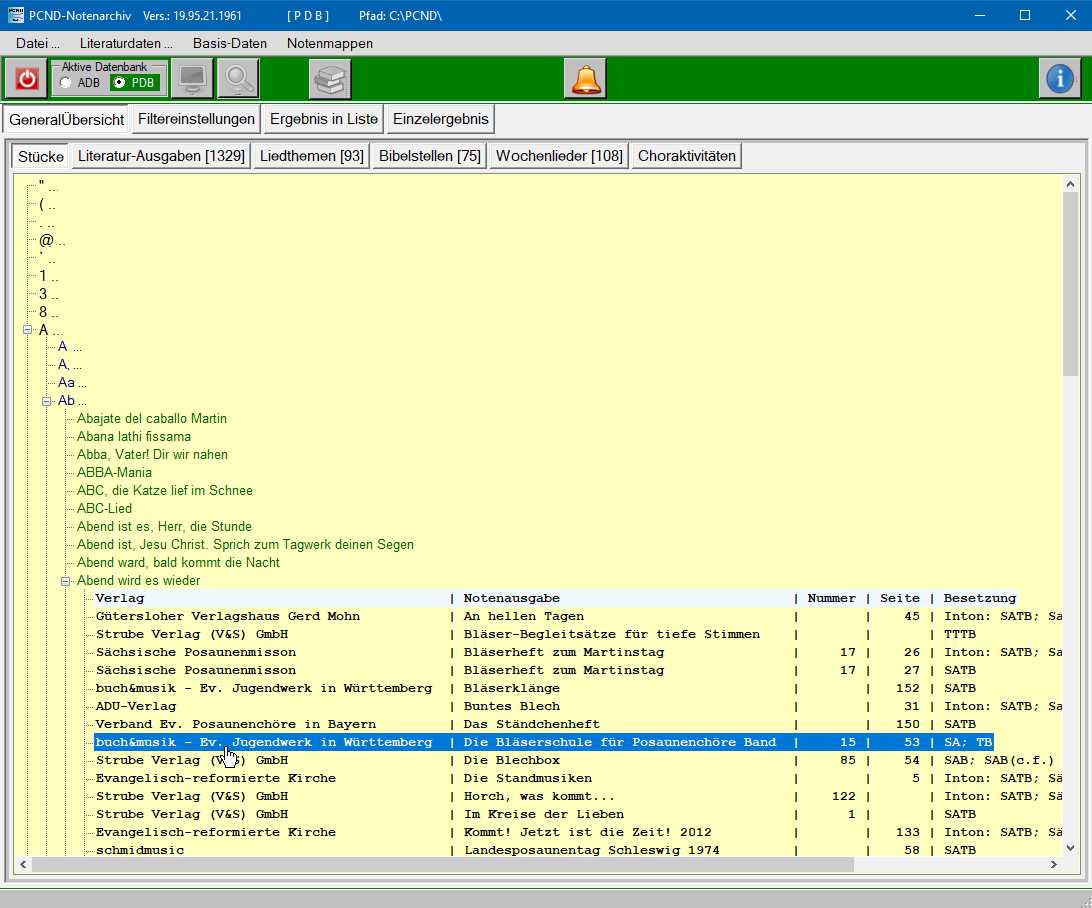Collapse the 'Ab ...' tree node
The image size is (1092, 908).
point(47,401)
